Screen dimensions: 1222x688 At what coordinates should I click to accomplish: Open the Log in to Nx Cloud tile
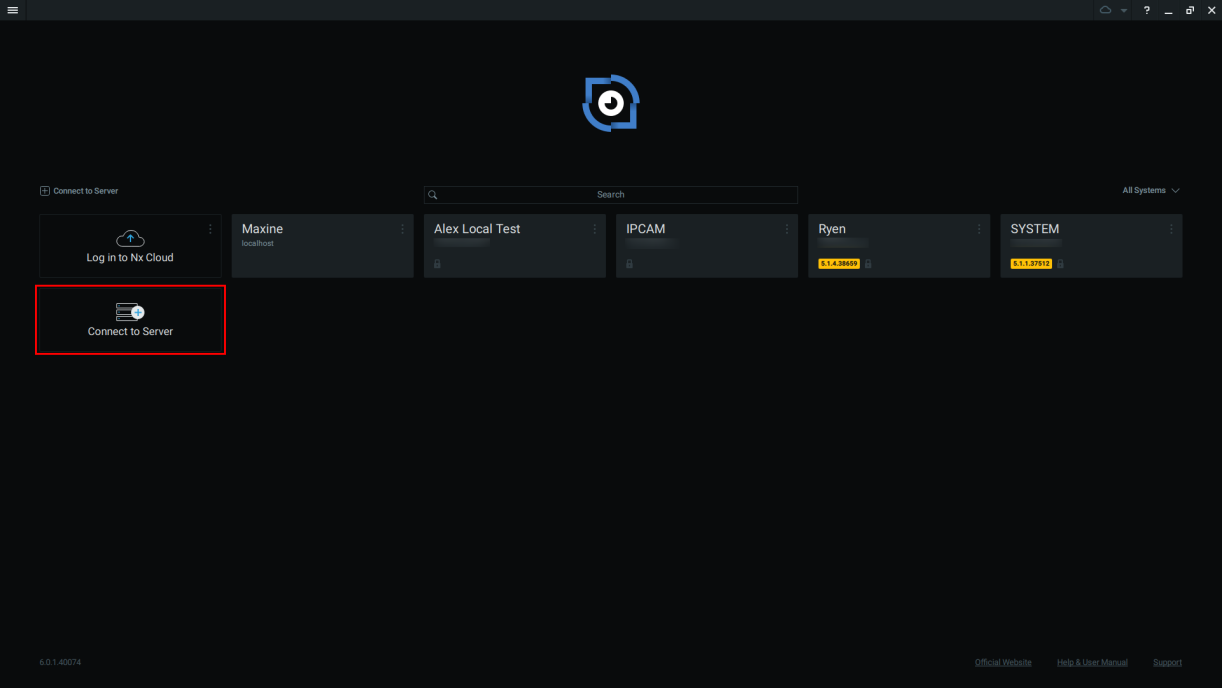tap(130, 246)
